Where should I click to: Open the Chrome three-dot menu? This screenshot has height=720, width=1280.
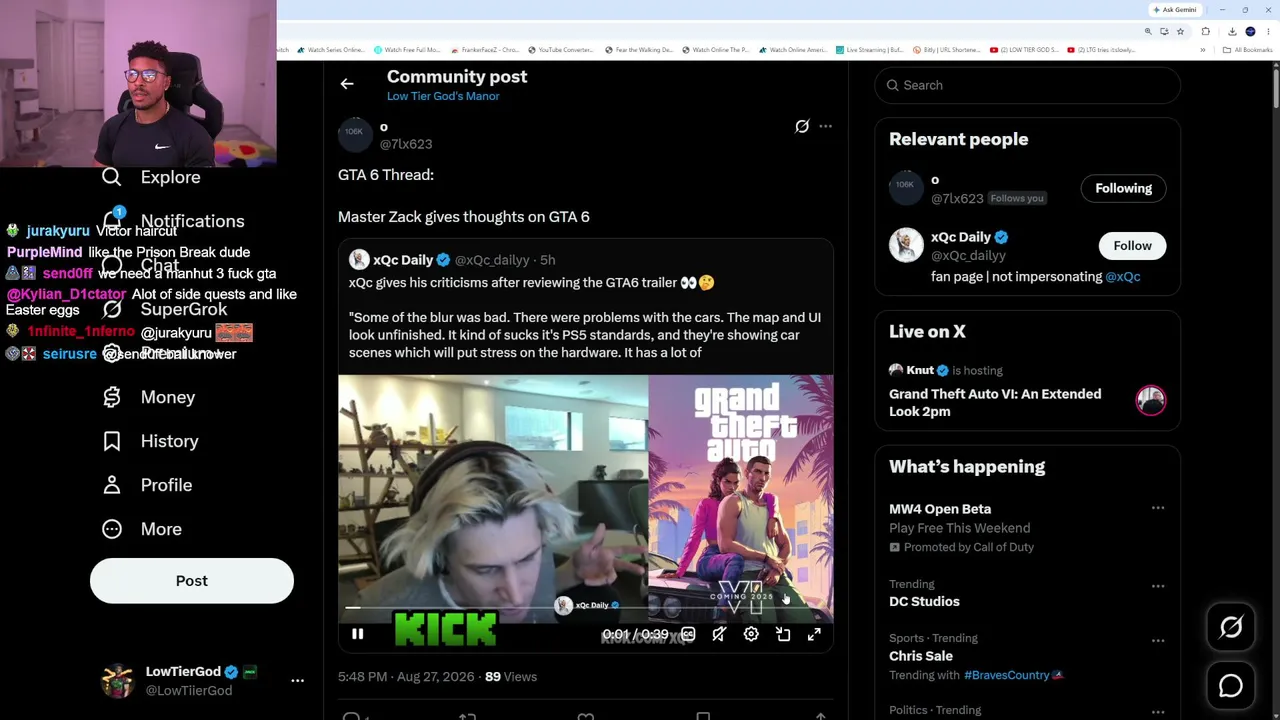point(1267,32)
